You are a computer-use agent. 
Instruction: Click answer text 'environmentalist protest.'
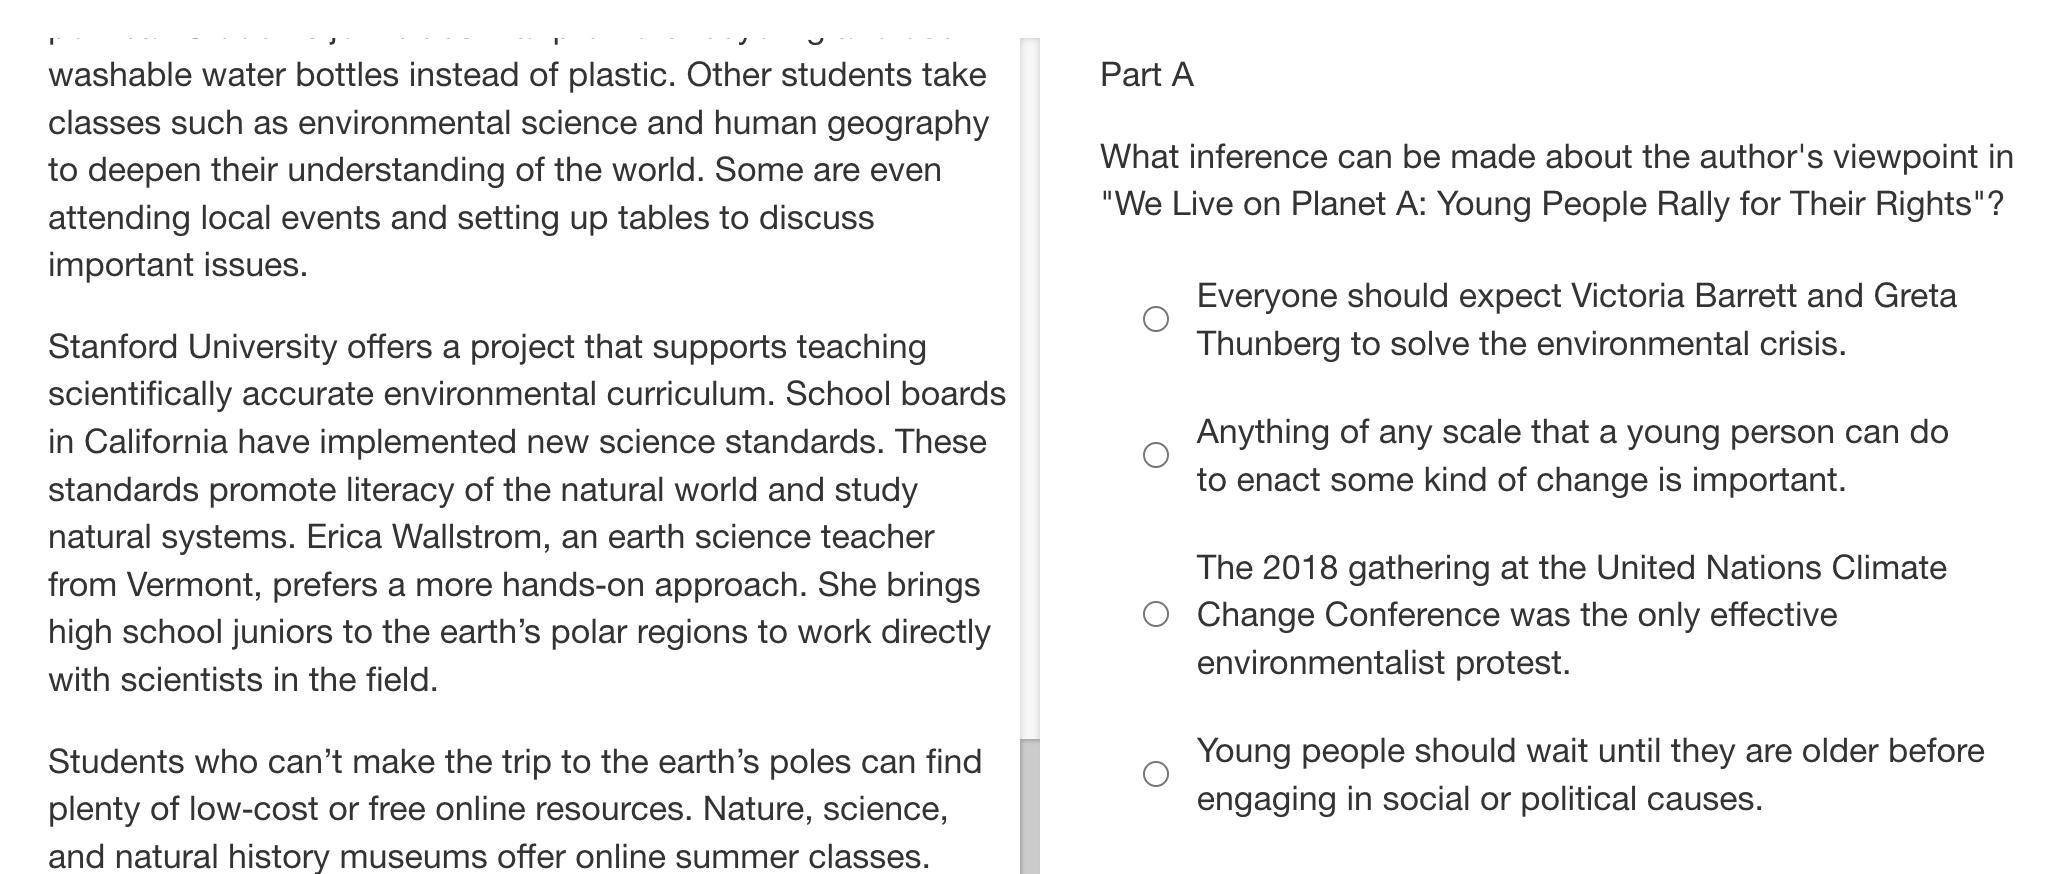pyautogui.click(x=1382, y=663)
